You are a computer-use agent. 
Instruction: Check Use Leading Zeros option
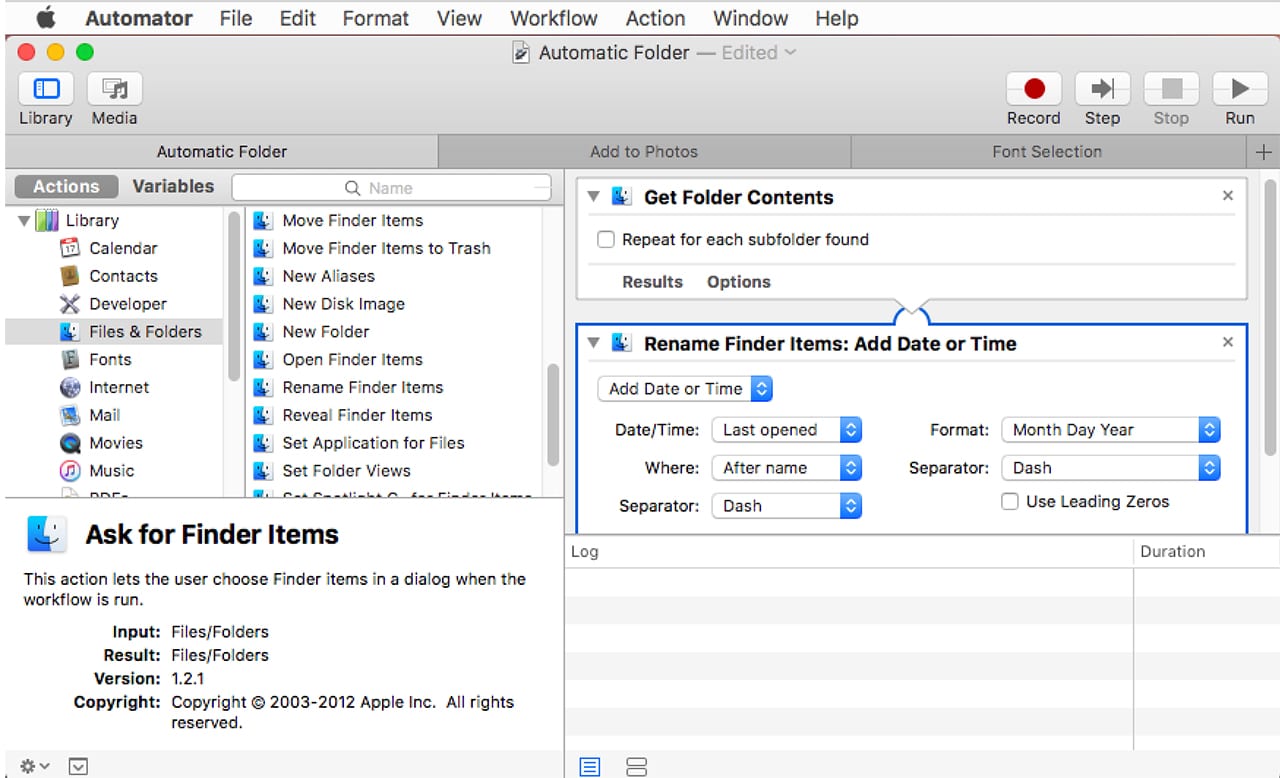tap(1010, 502)
